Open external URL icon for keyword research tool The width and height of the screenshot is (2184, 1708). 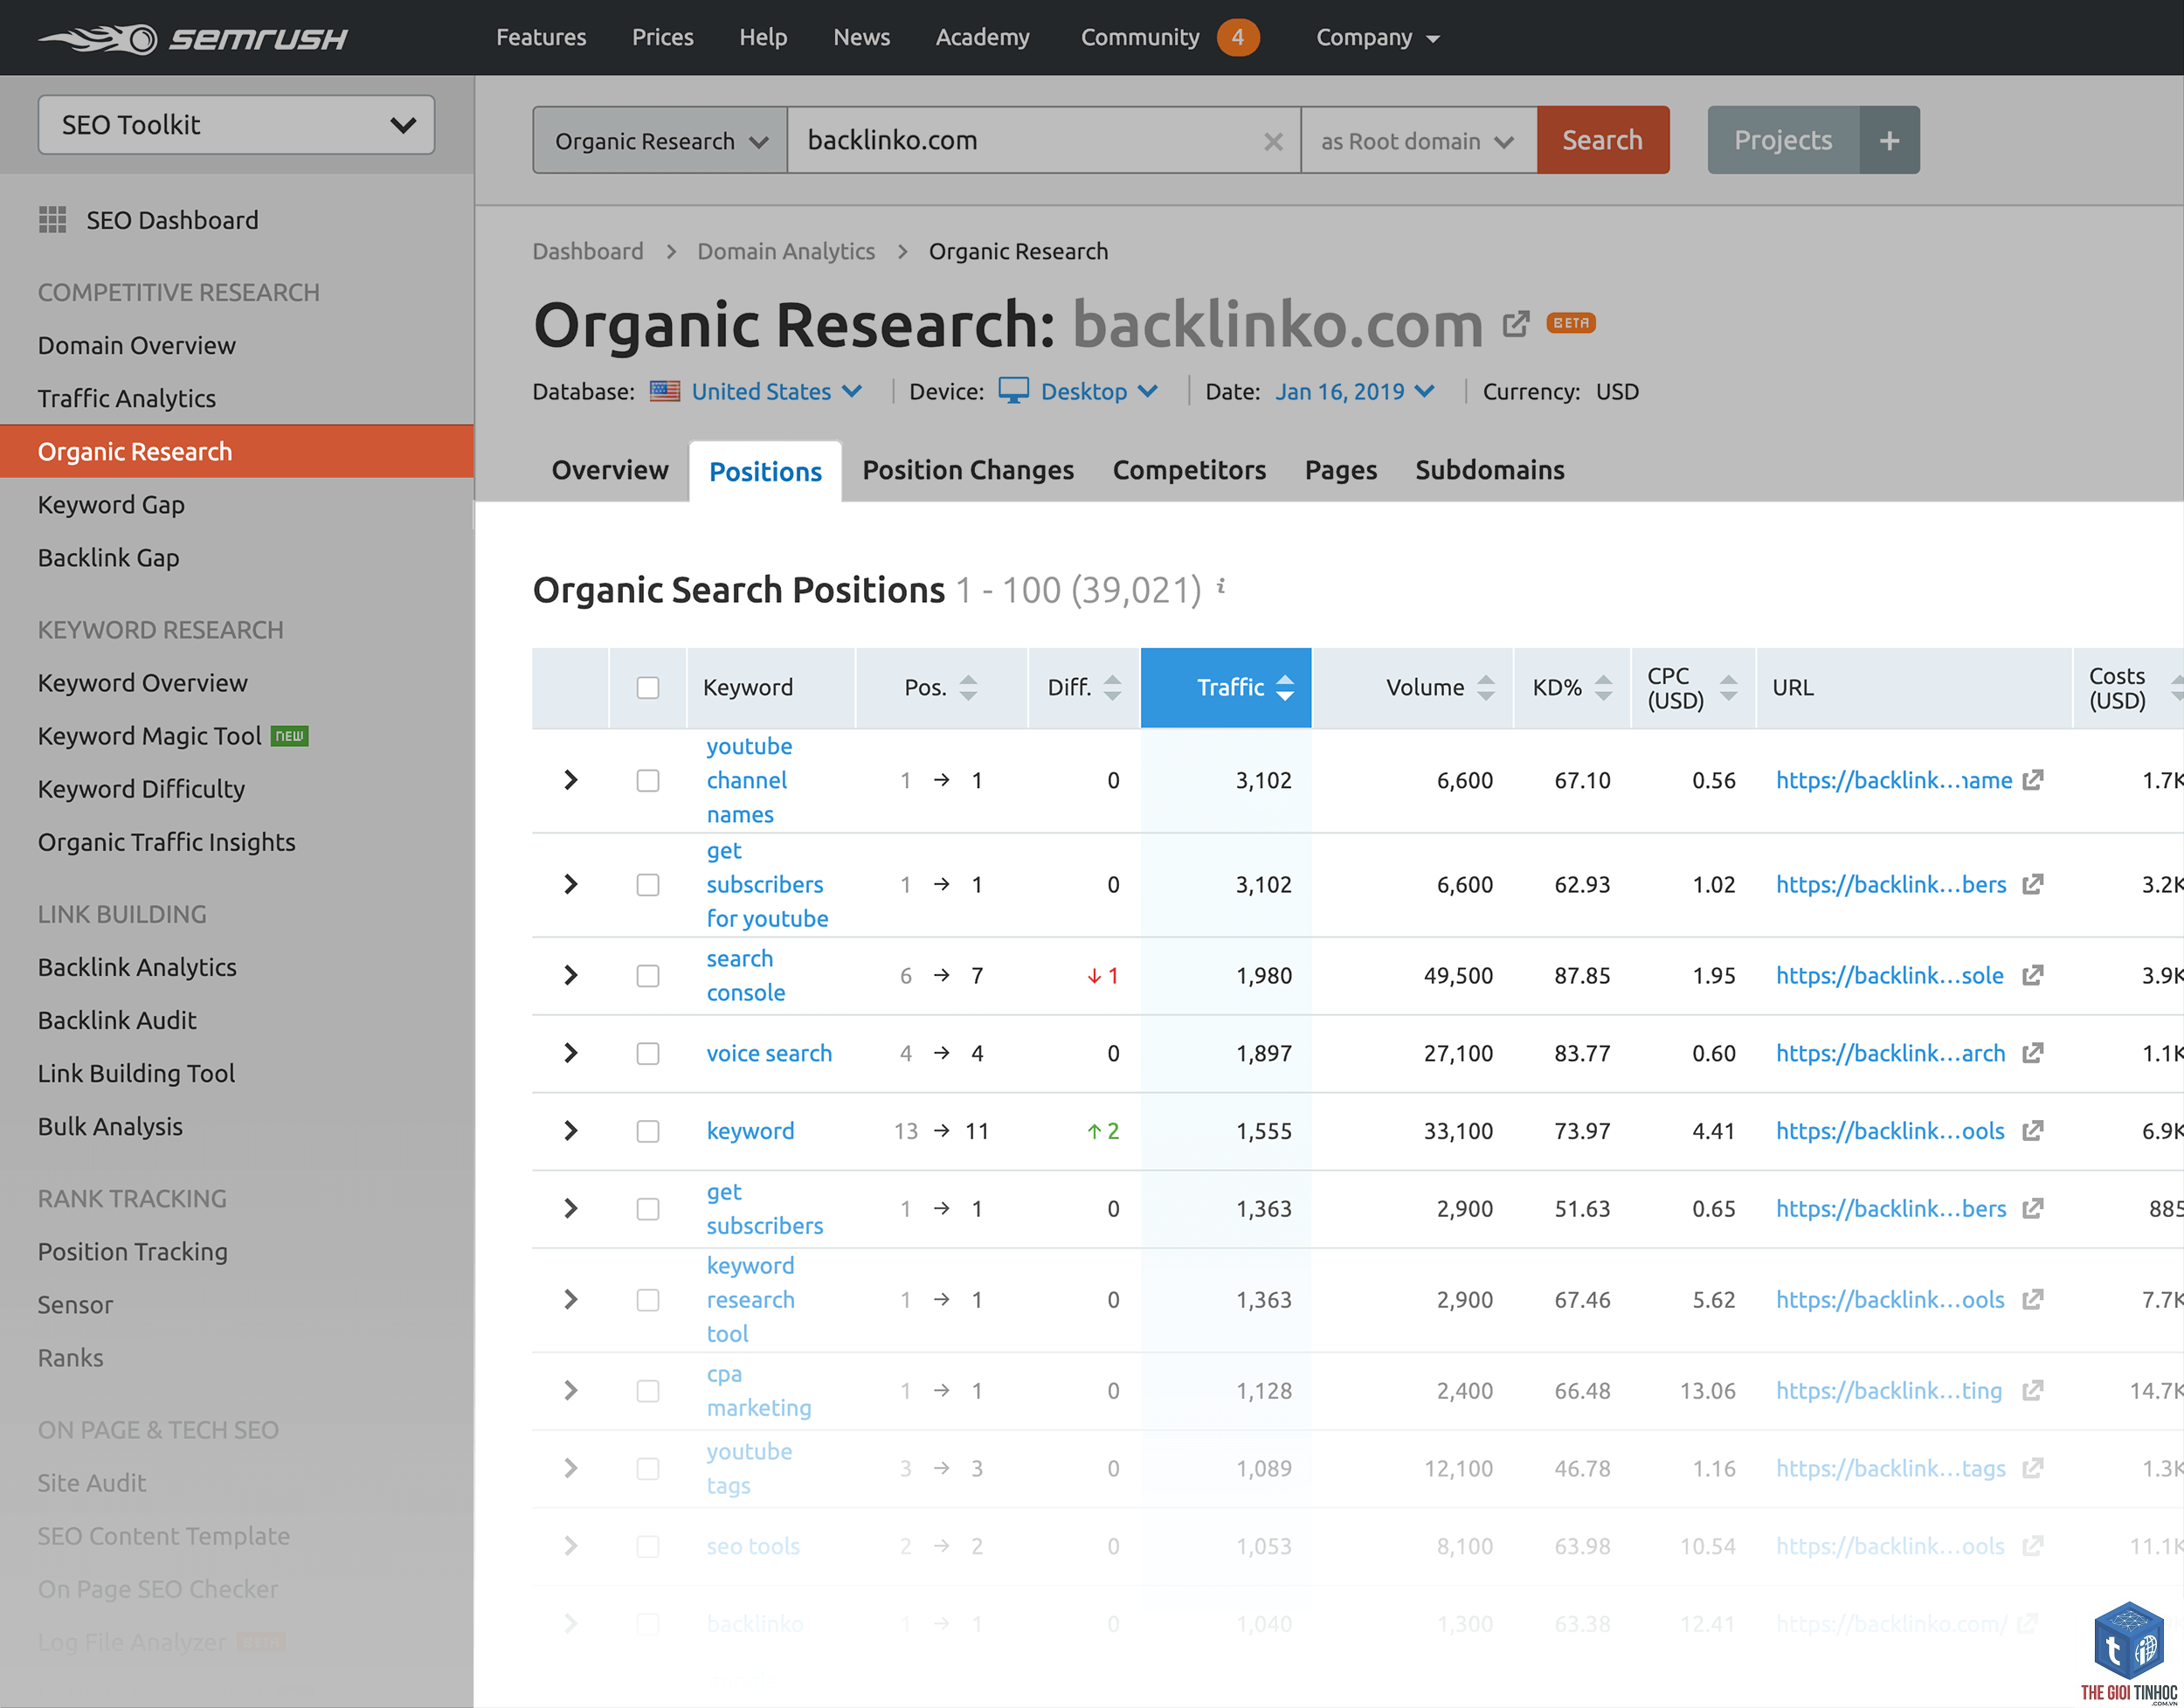click(2032, 1300)
